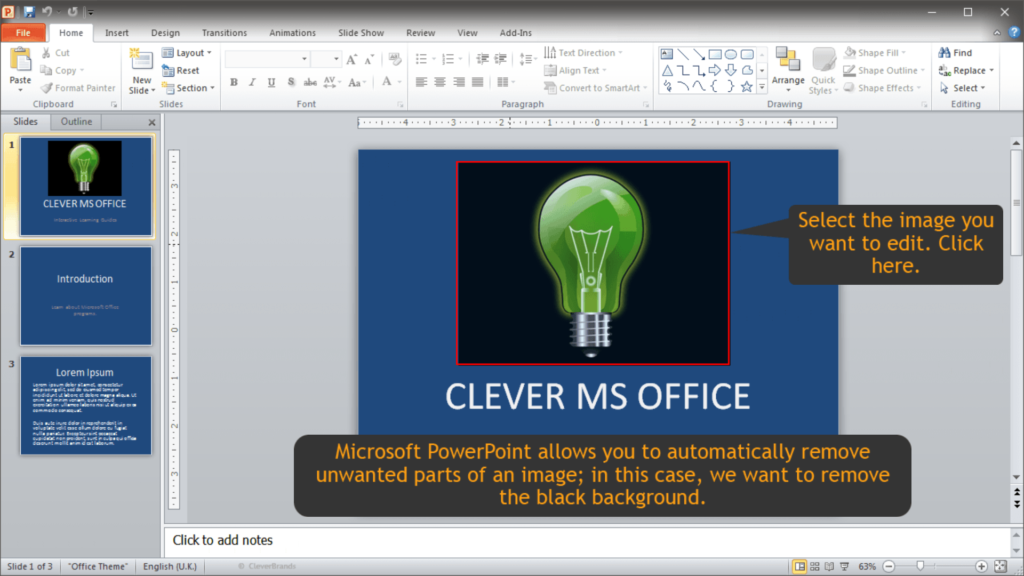Toggle Align Text Right
1024x576 pixels.
(x=459, y=82)
